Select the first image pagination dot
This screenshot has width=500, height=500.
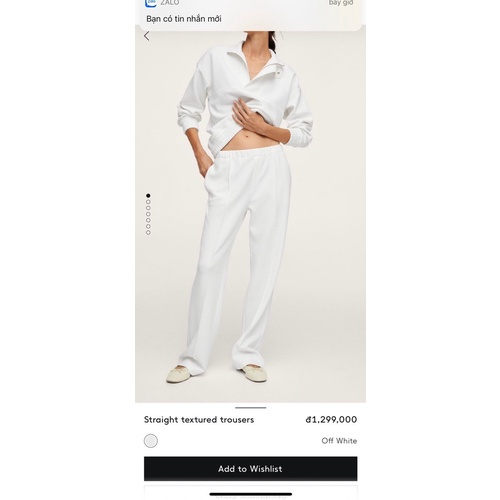click(148, 196)
